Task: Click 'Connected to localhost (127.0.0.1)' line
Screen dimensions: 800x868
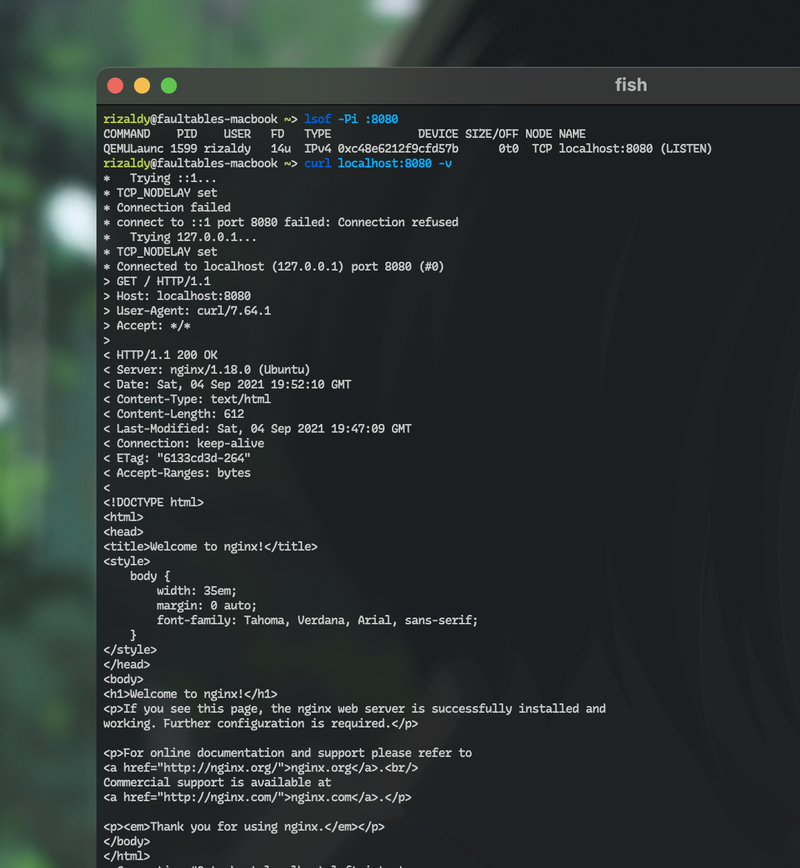Action: coord(273,266)
